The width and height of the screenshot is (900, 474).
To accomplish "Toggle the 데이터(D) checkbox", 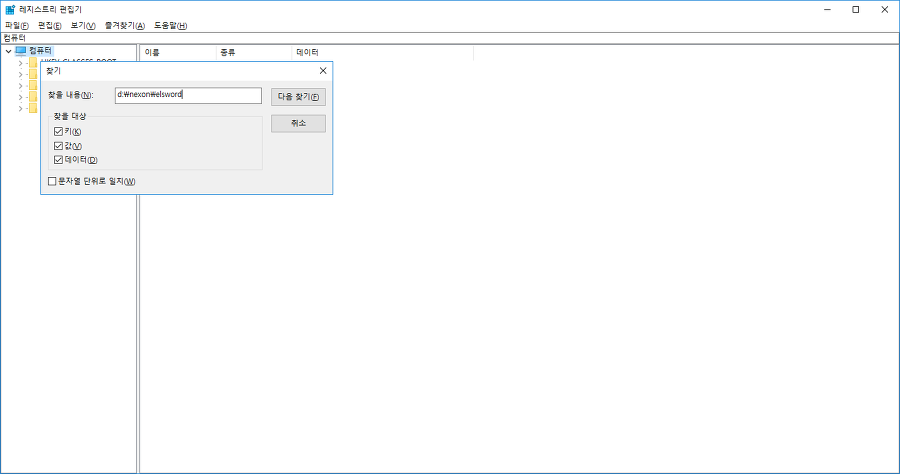I will point(58,160).
